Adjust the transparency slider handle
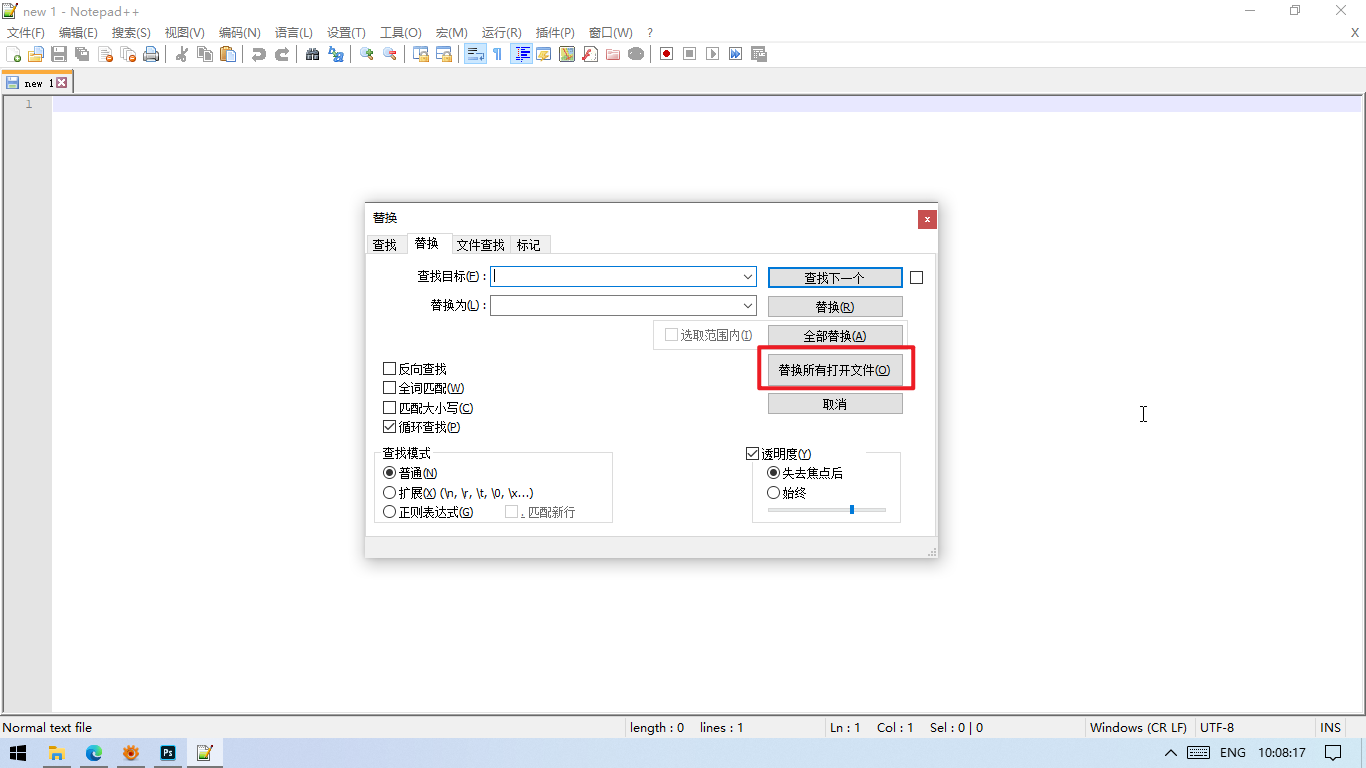The width and height of the screenshot is (1366, 768). (852, 510)
